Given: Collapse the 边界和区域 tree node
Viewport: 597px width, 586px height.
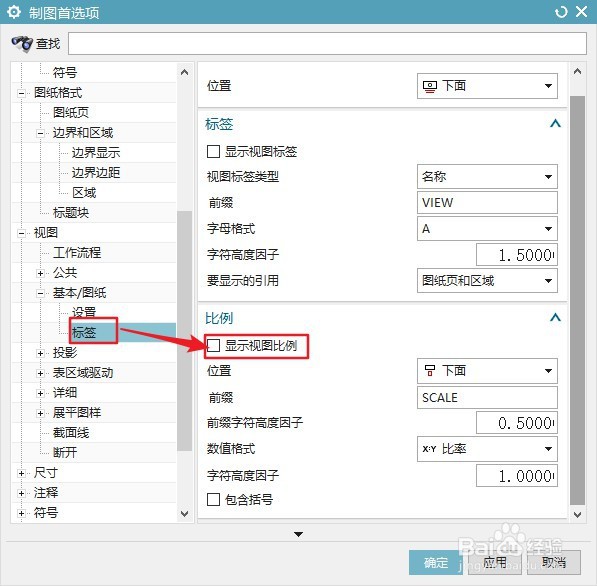Looking at the screenshot, I should [40, 133].
